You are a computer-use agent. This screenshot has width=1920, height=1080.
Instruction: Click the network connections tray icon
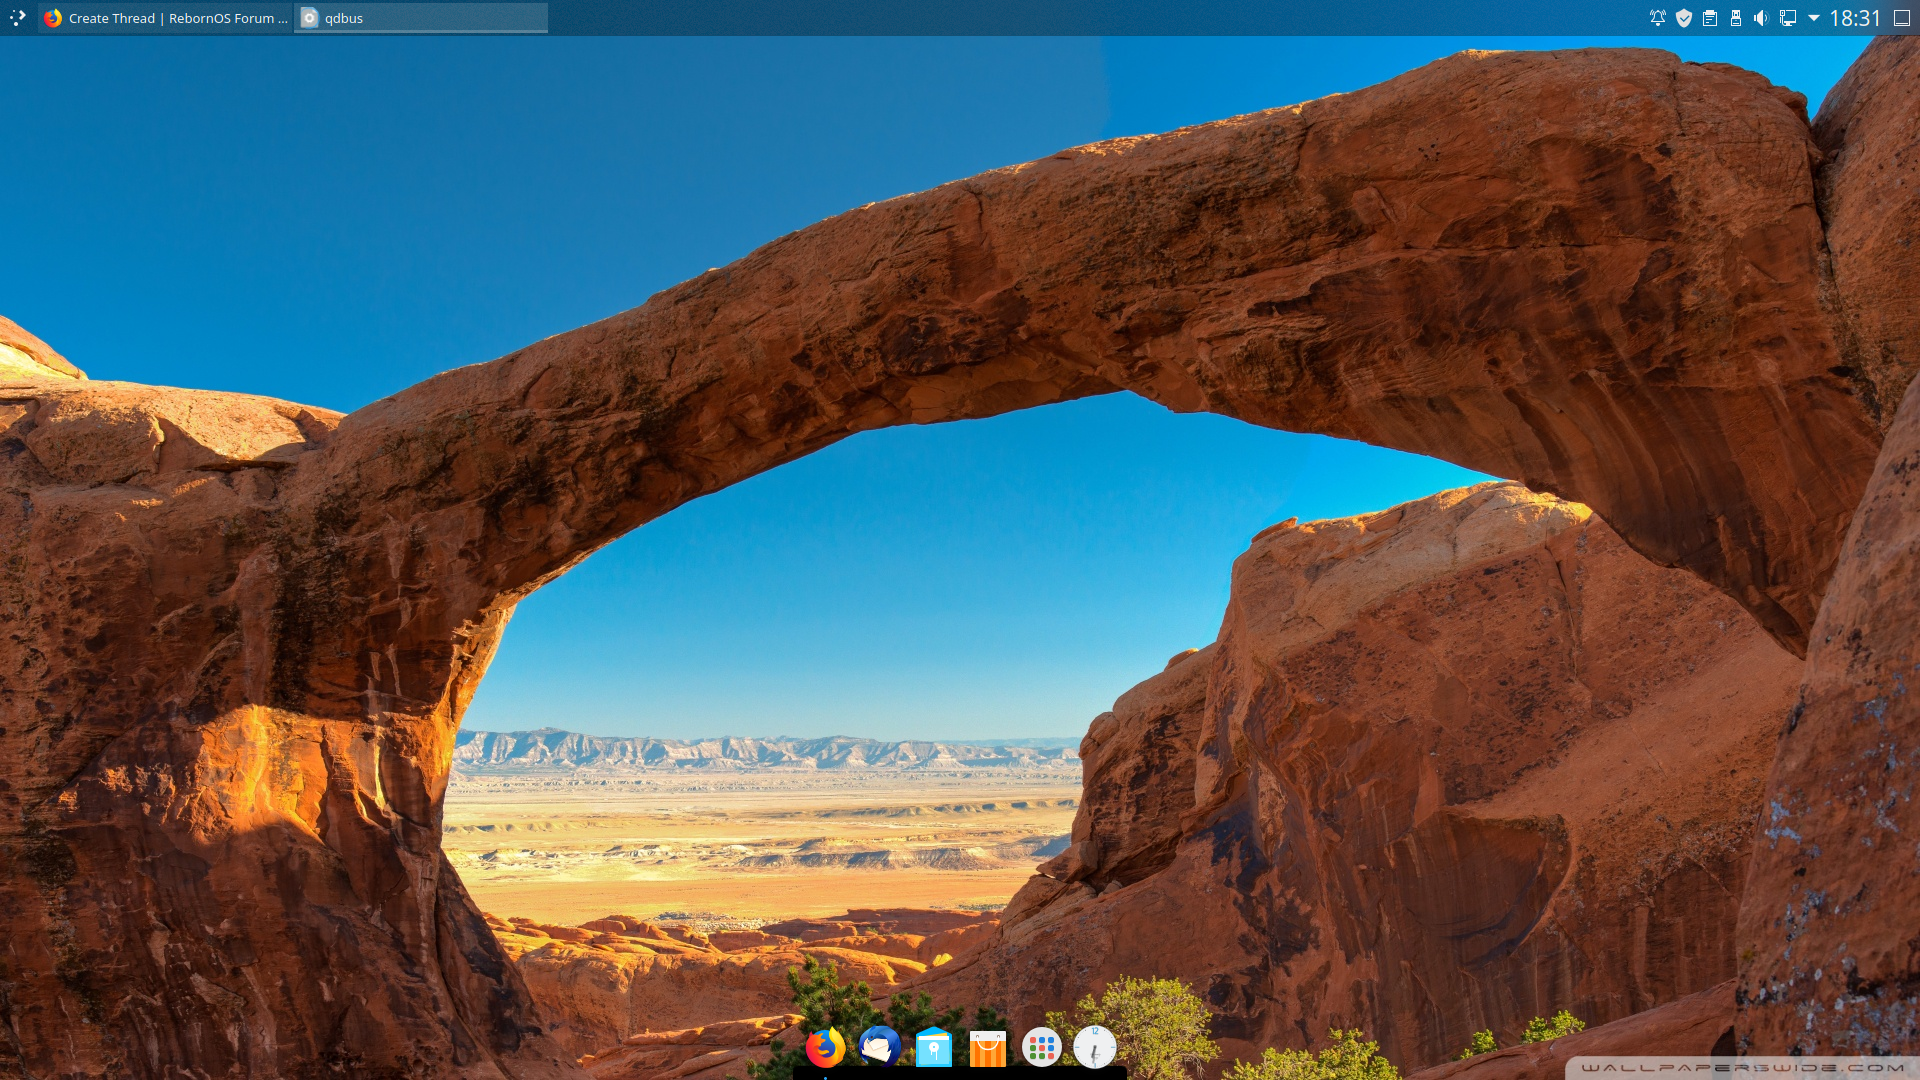[1788, 17]
